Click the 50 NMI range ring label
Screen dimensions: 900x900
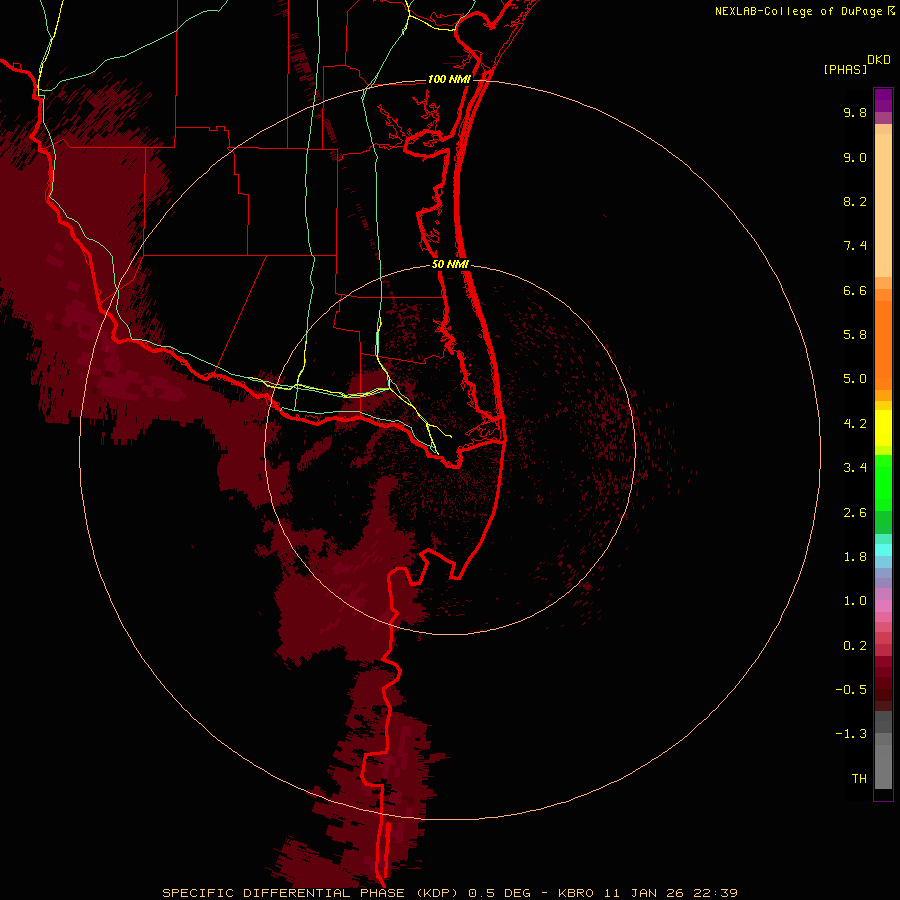[450, 265]
